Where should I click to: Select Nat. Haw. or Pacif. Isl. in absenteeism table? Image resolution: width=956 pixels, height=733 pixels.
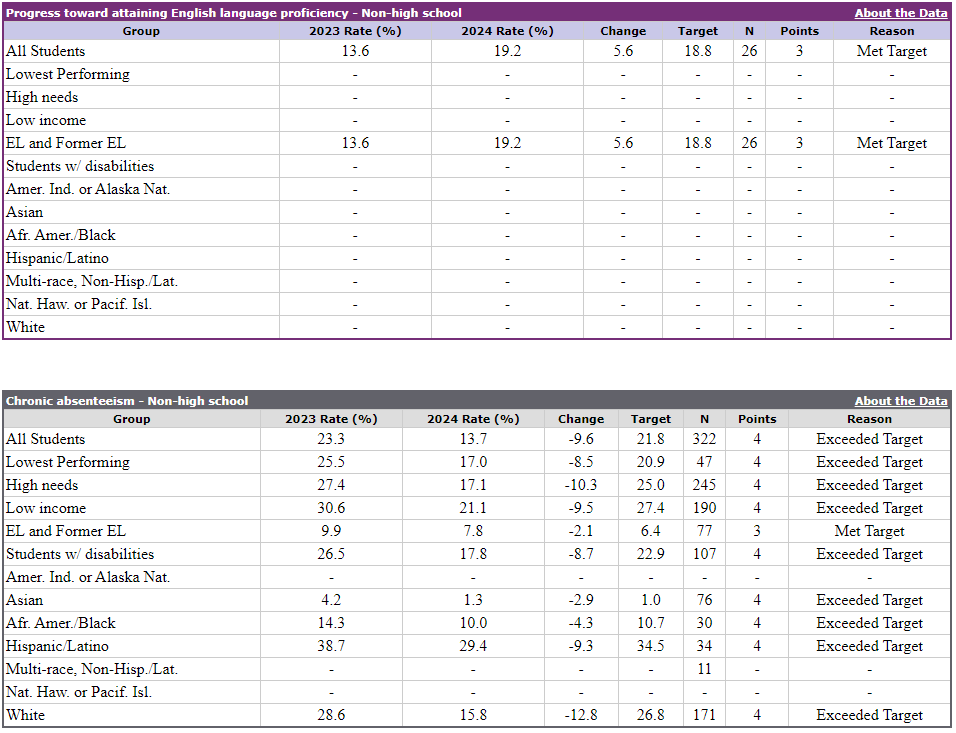(79, 692)
